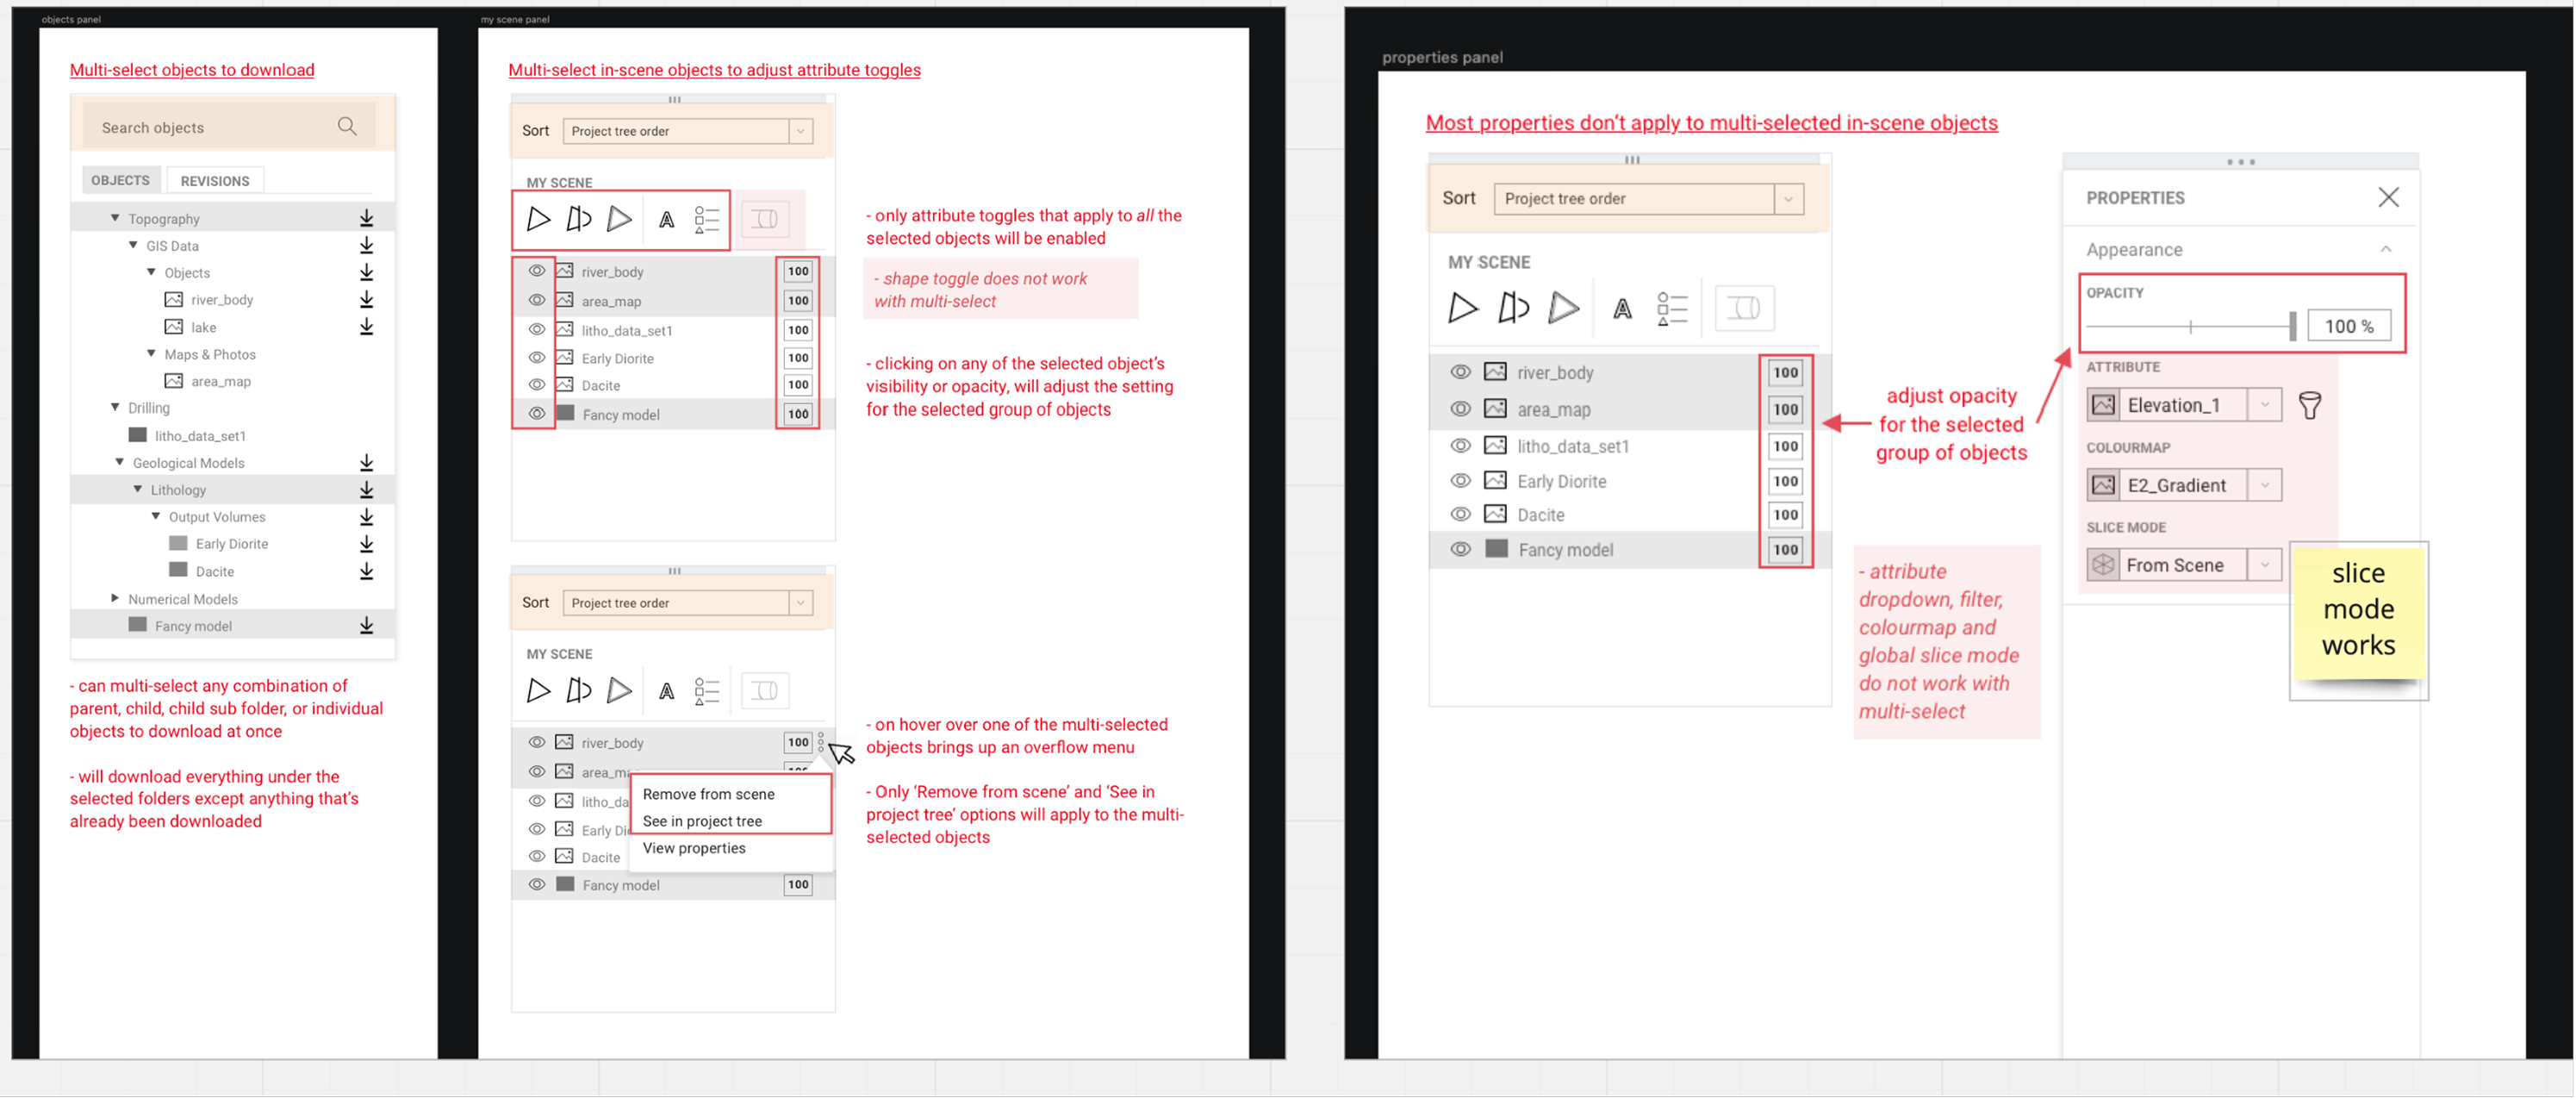Click opacity value 100 for Fancy model in properties scene list
This screenshot has height=1098, width=2576.
1785,549
